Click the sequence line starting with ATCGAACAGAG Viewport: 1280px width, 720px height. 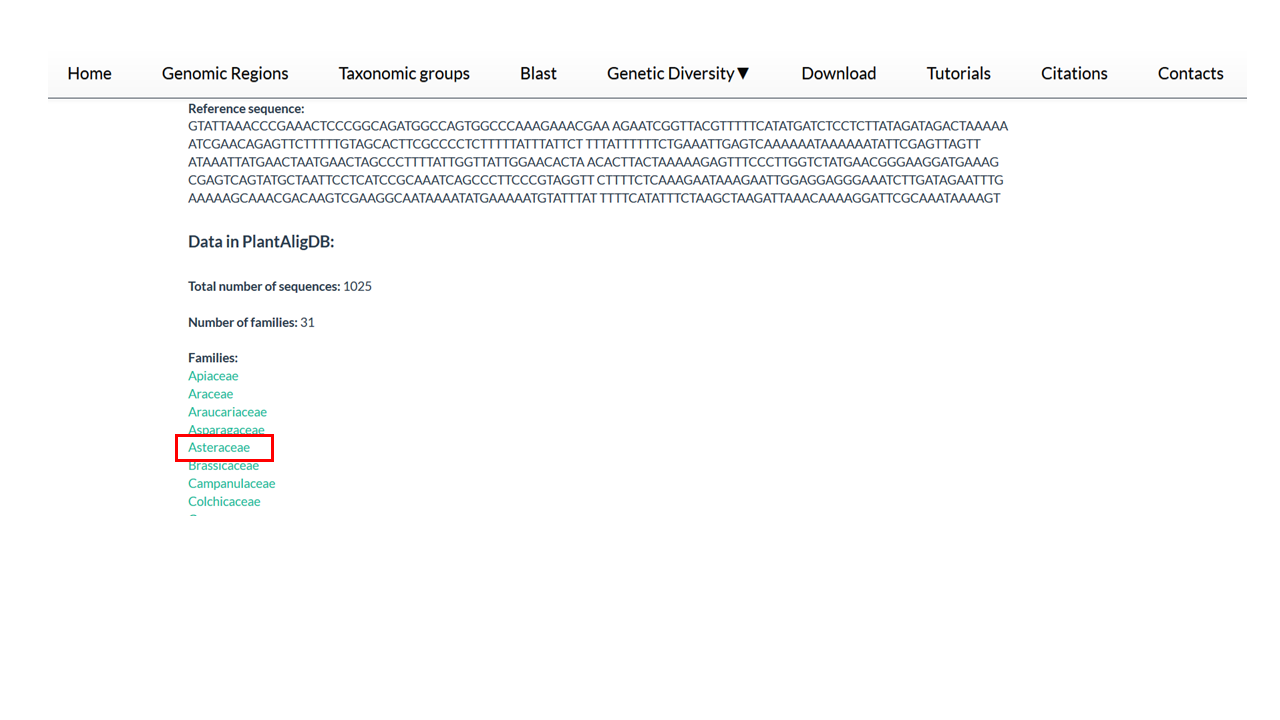point(584,144)
